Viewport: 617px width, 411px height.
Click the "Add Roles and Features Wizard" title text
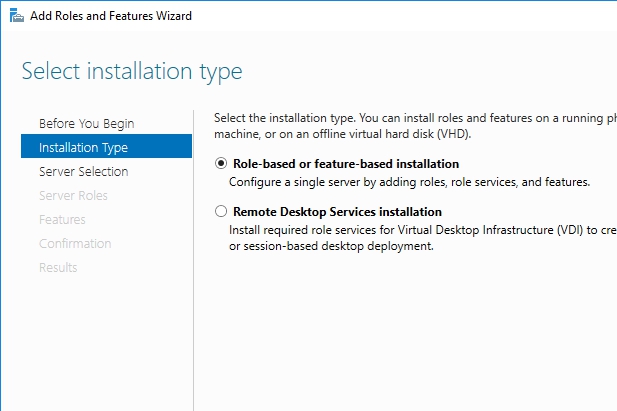[x=111, y=16]
